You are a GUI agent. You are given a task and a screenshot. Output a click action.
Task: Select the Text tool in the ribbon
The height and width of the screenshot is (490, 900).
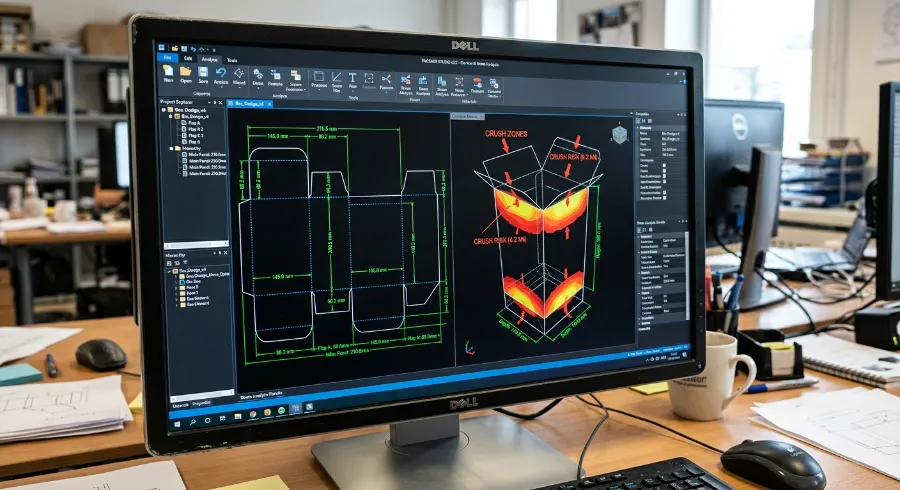(x=352, y=77)
